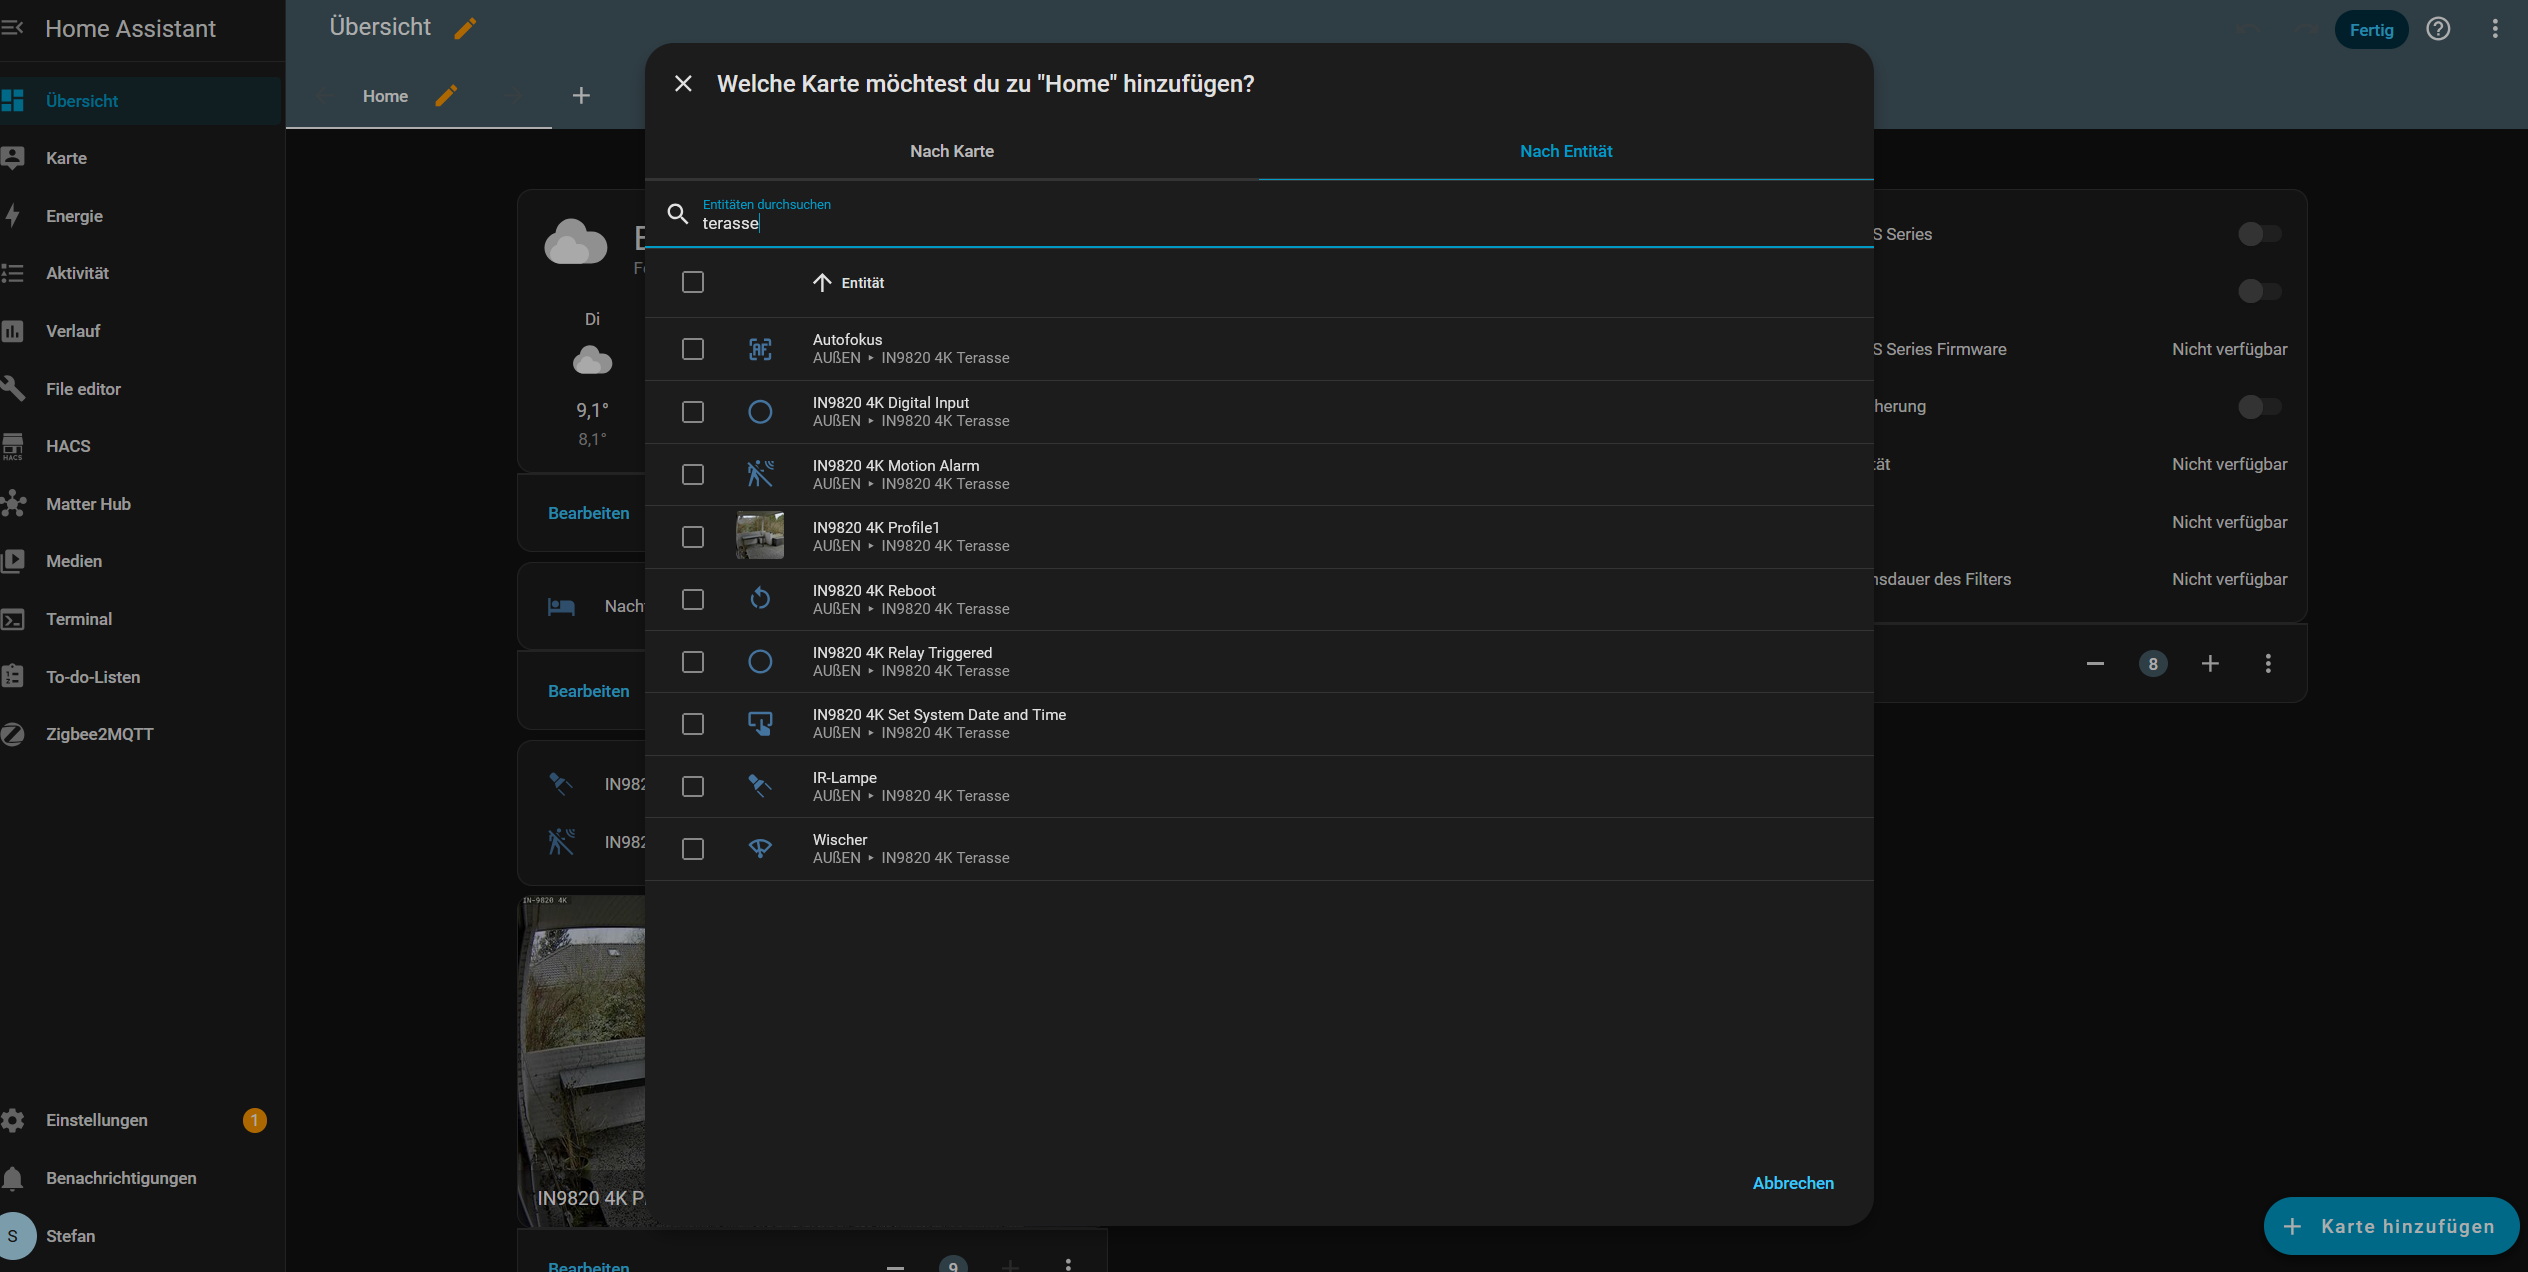Collapse the sidebar menu icon
Screen dimensions: 2528x1272
13,28
